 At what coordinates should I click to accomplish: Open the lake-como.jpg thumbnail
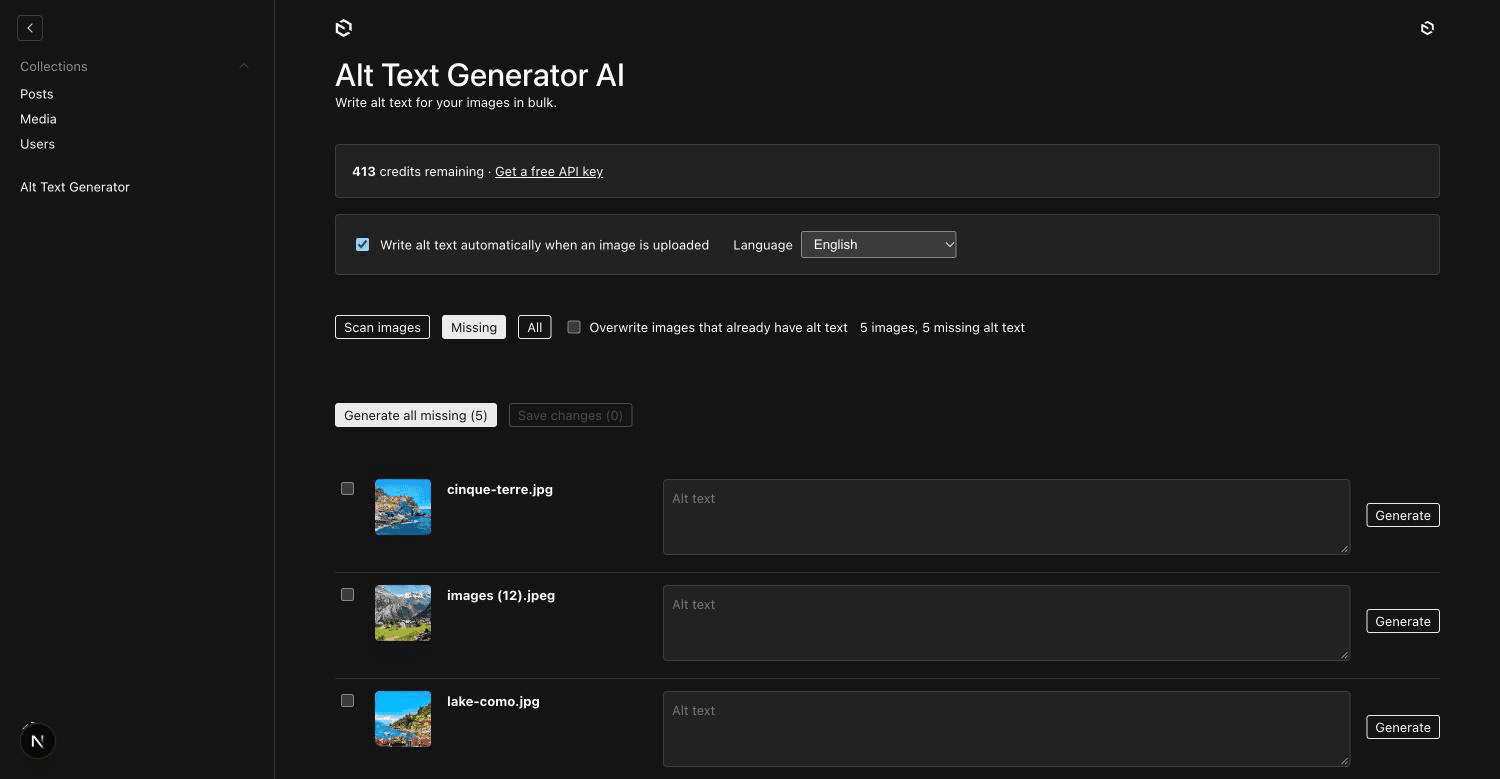click(x=403, y=719)
